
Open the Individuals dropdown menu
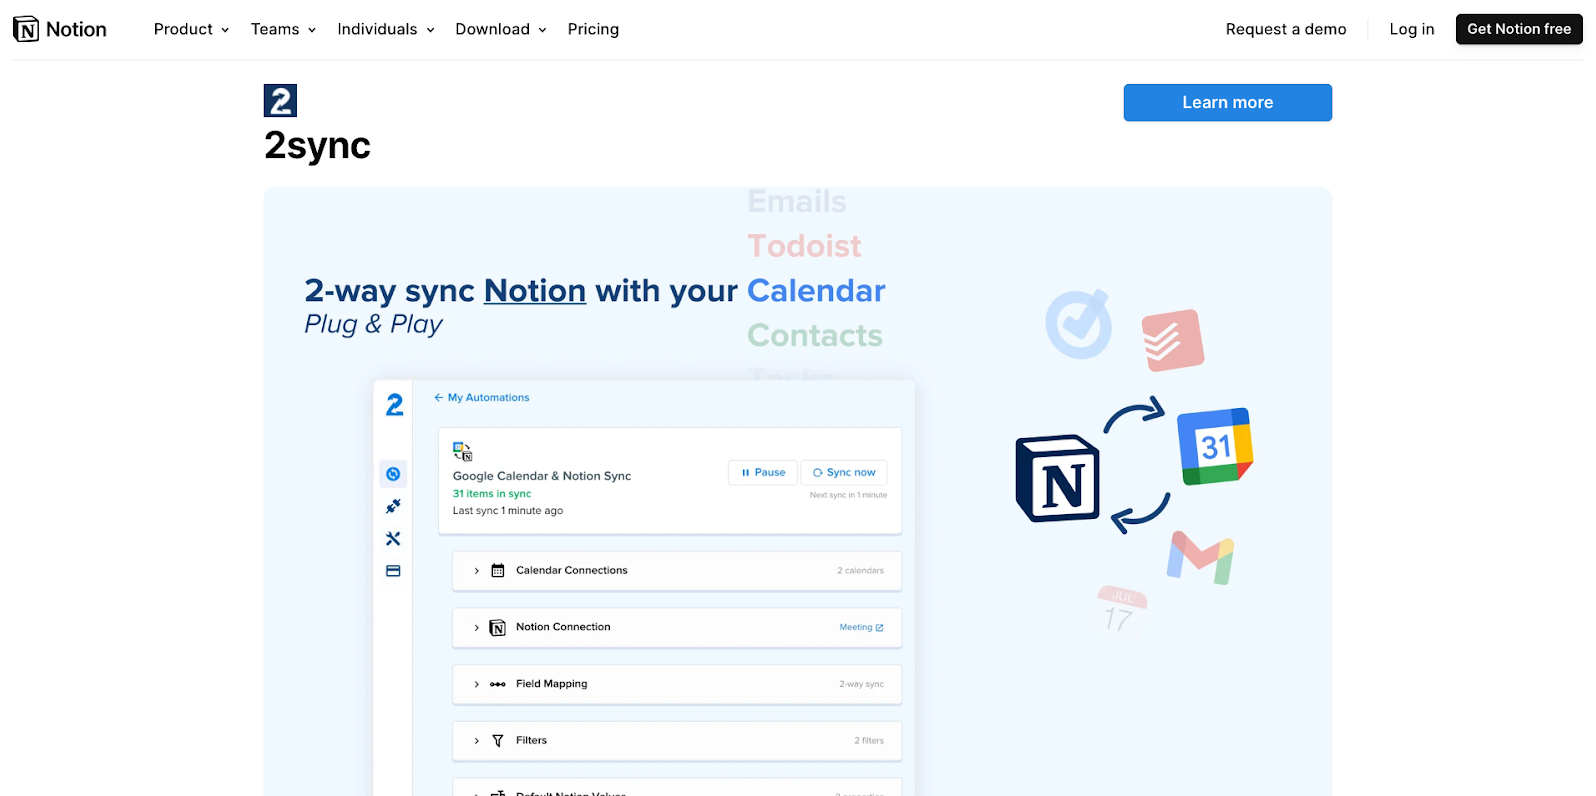[386, 29]
